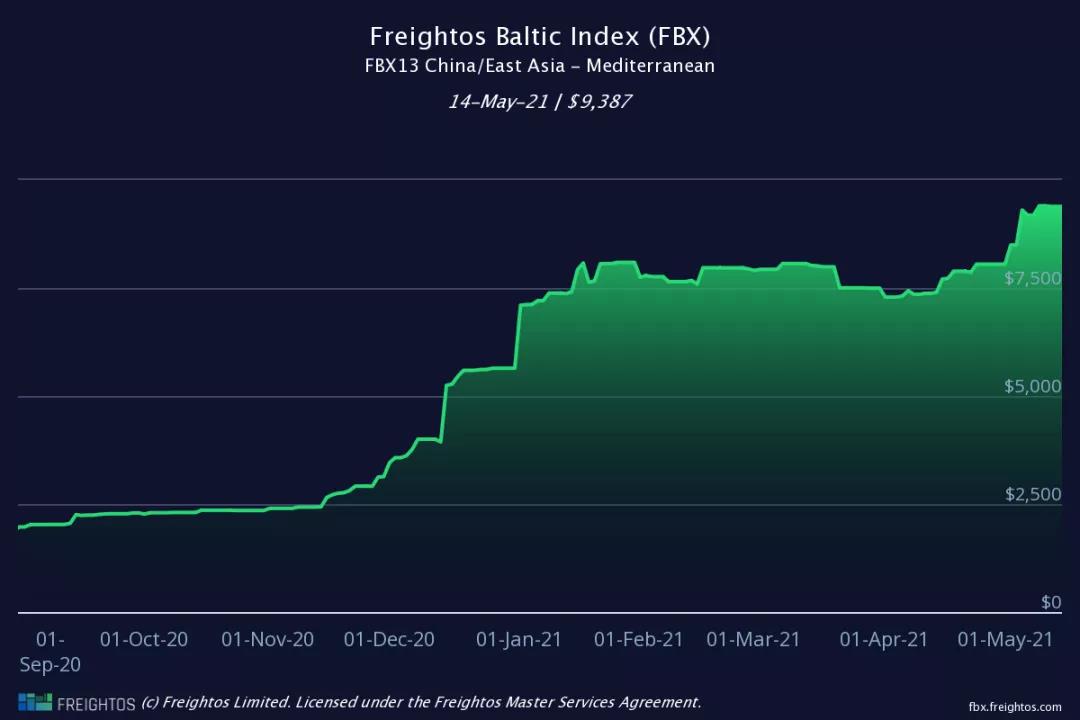Screen dimensions: 1080x720
Task: Click the 01-Apr-21 date label
Action: [884, 640]
